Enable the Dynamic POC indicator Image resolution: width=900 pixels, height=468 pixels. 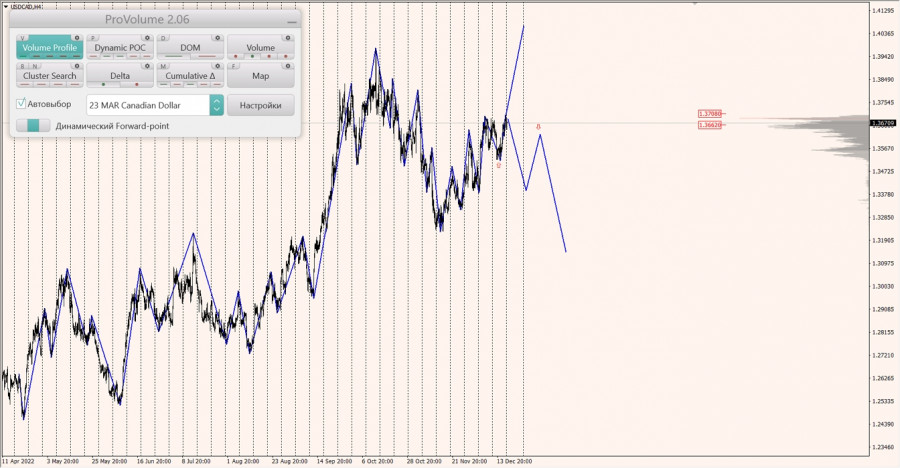(x=120, y=48)
